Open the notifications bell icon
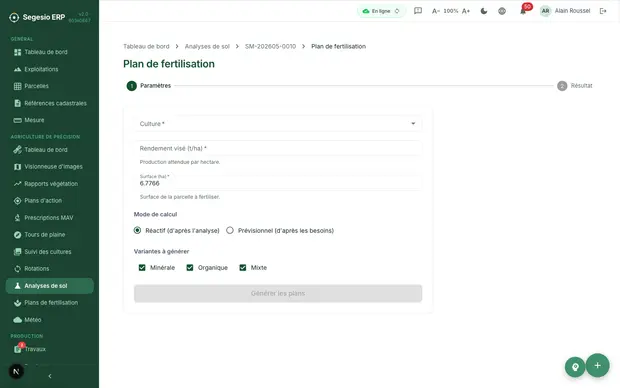Viewport: 620px width, 388px height. [523, 11]
